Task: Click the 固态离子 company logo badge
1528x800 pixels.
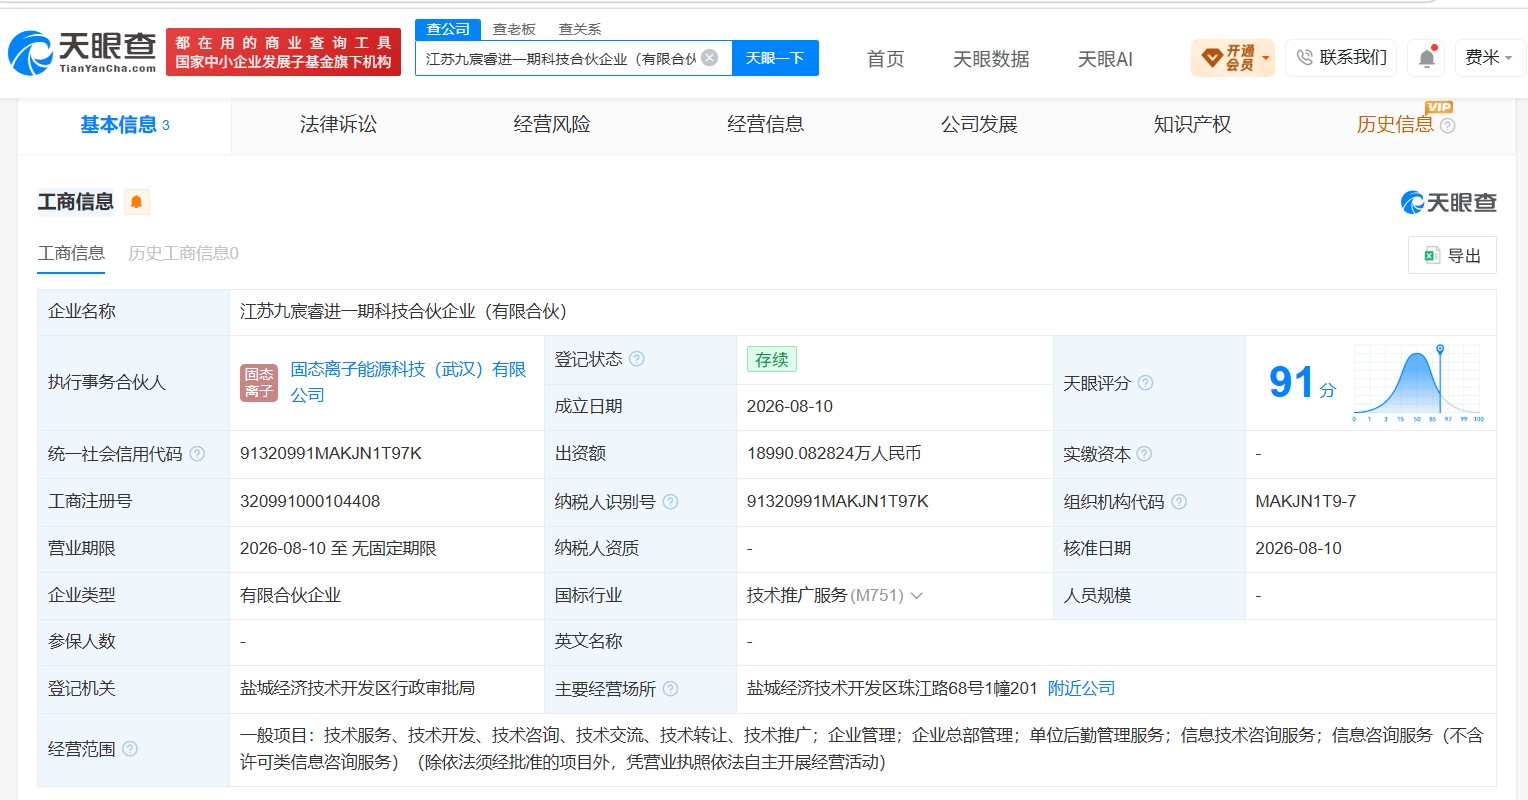Action: pyautogui.click(x=259, y=382)
